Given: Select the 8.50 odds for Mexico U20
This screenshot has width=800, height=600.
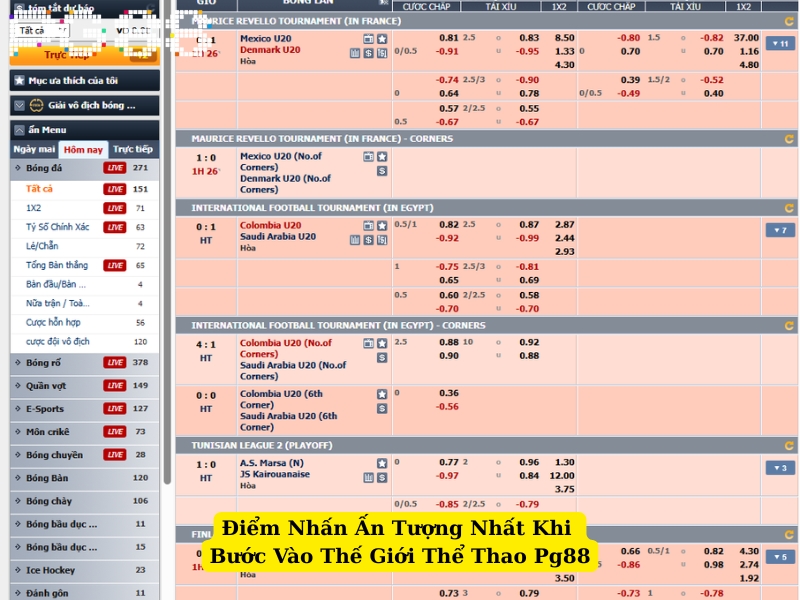Looking at the screenshot, I should tap(564, 38).
